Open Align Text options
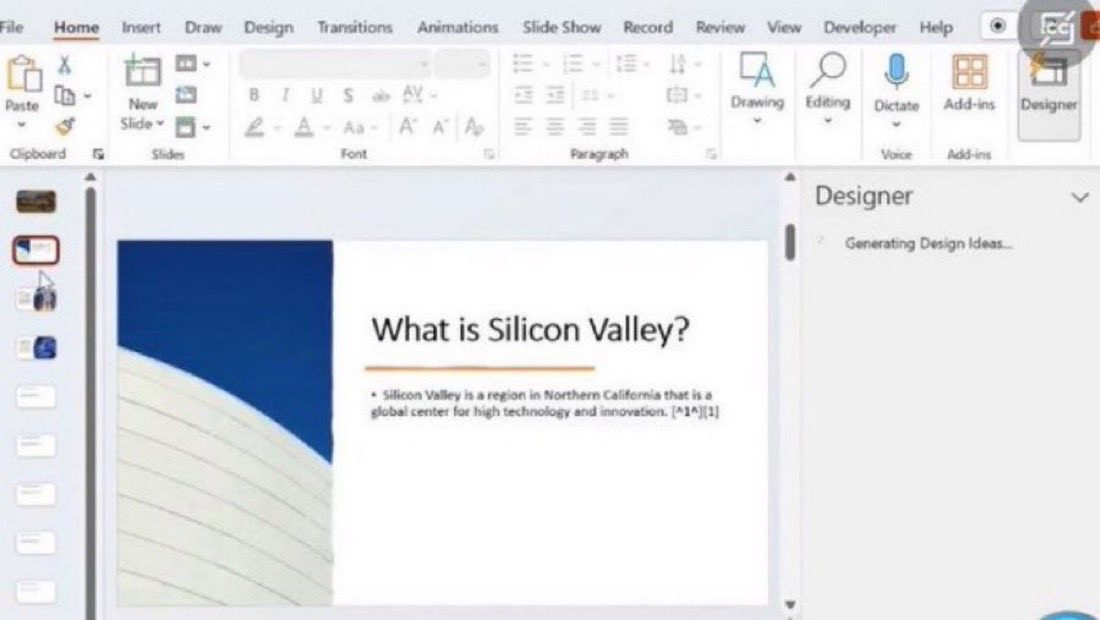Viewport: 1100px width, 620px height. coord(678,95)
